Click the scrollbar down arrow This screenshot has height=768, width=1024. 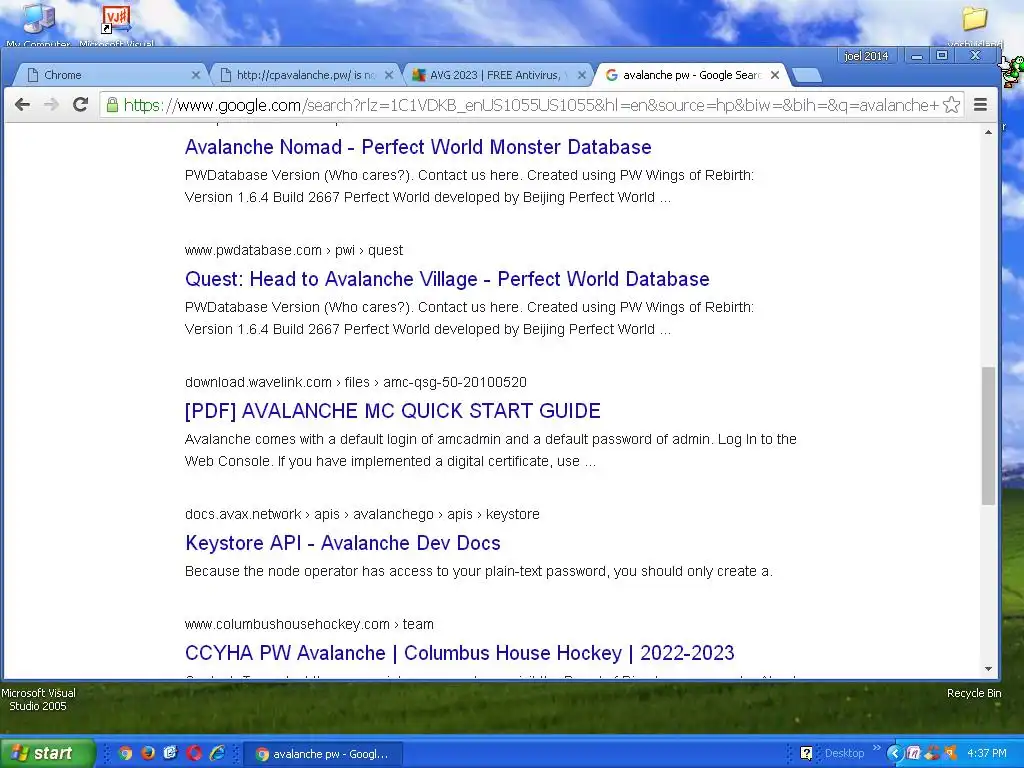tap(988, 669)
